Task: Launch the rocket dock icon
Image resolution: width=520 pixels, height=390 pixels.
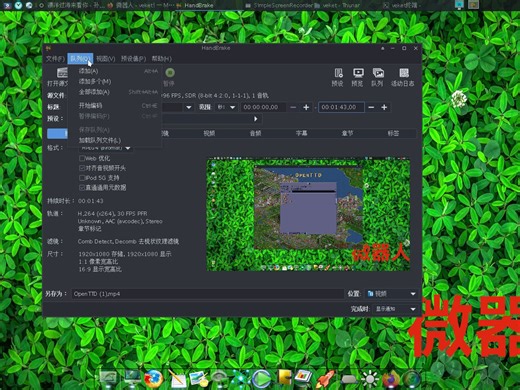Action: pos(325,379)
